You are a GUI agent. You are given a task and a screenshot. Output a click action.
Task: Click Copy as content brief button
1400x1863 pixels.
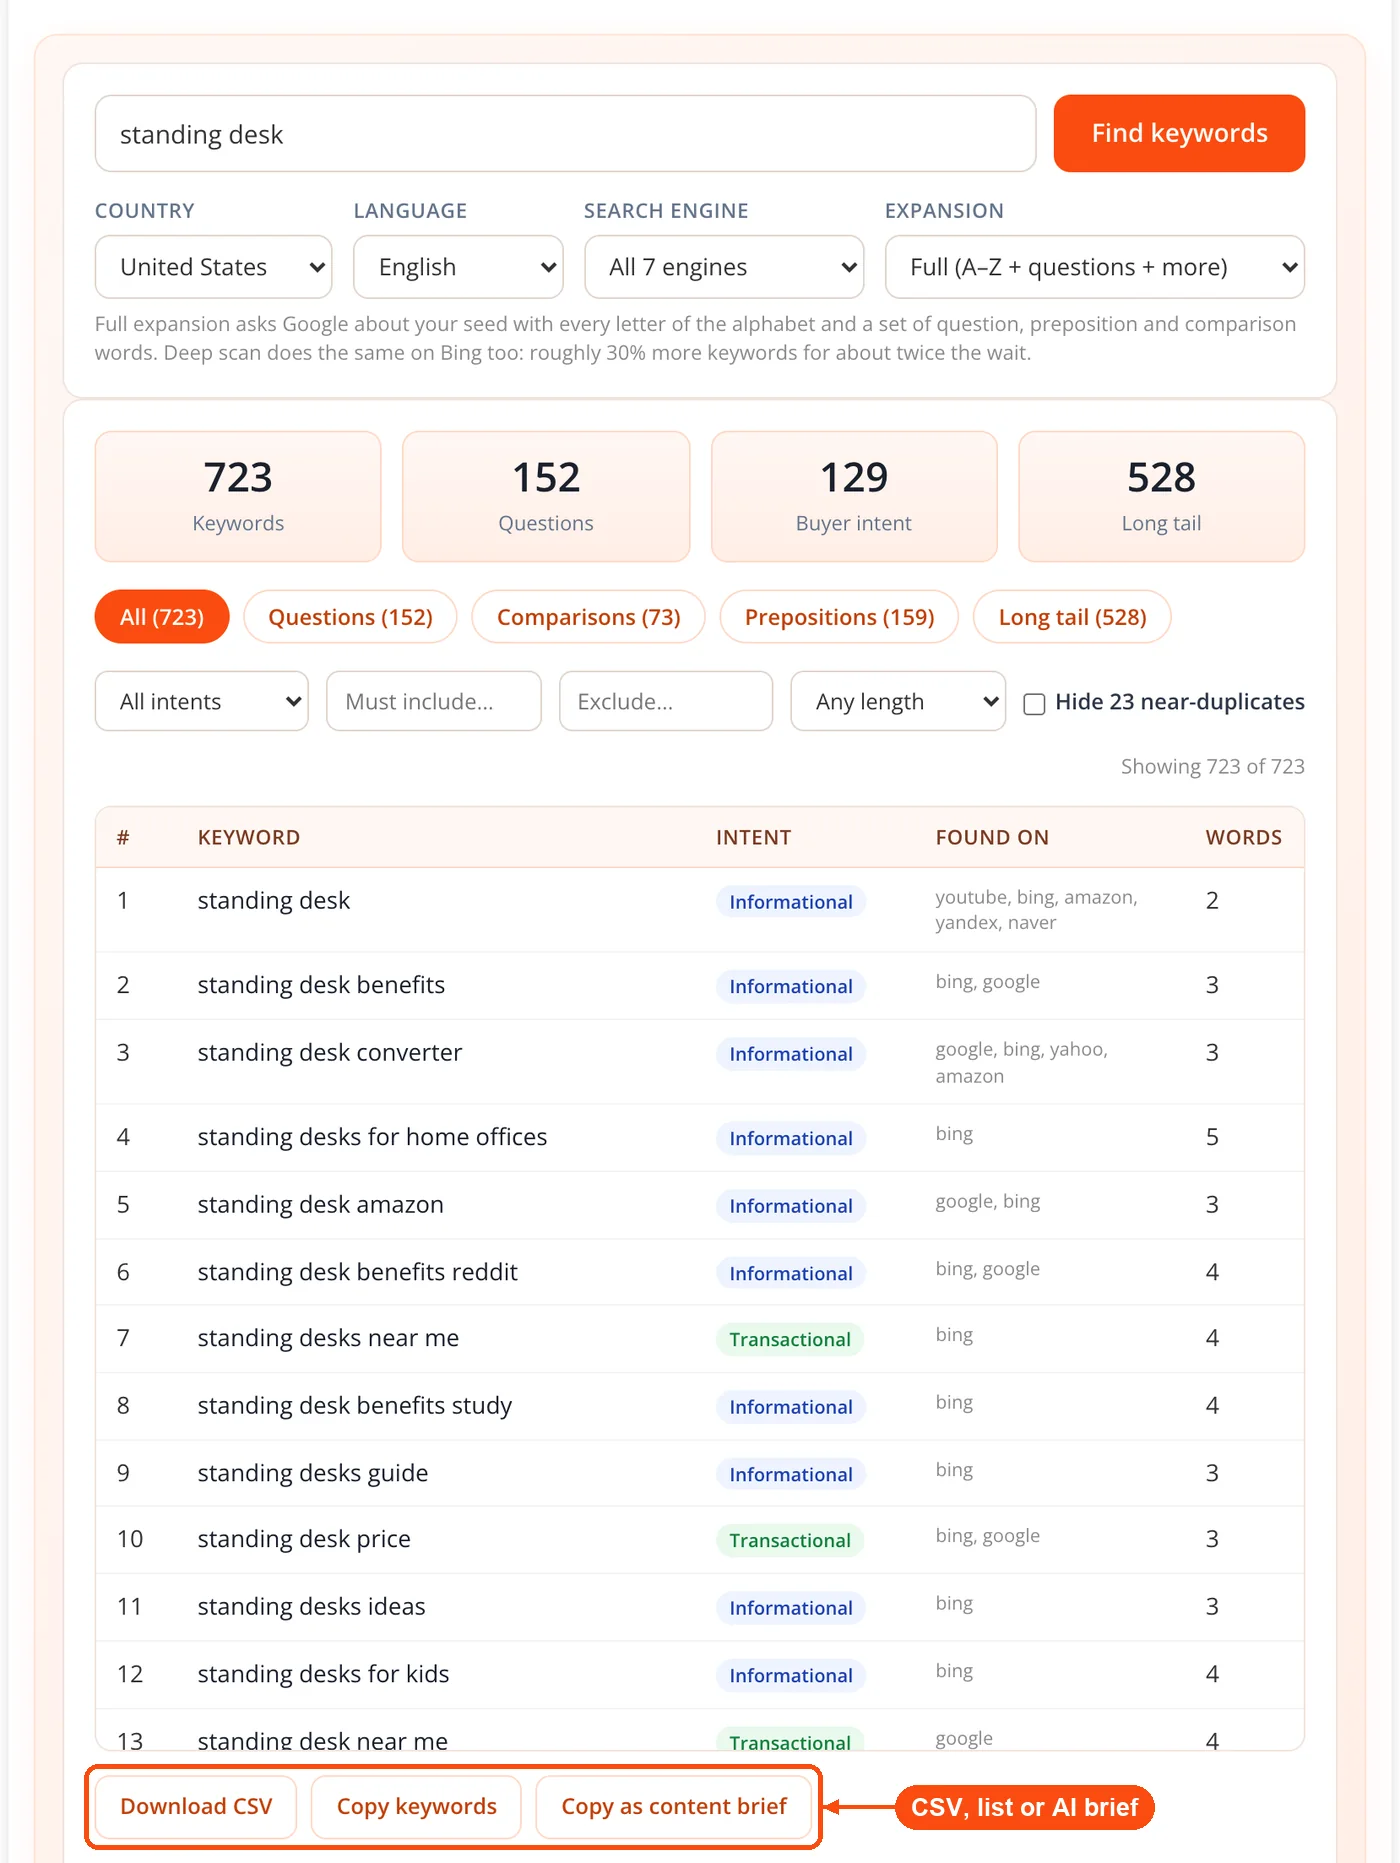tap(673, 1806)
